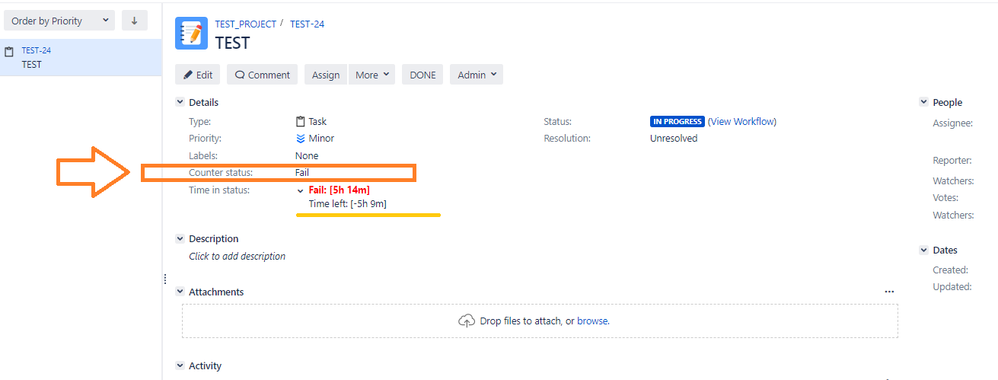The height and width of the screenshot is (380, 998).
Task: Collapse the Details section
Action: [x=179, y=102]
